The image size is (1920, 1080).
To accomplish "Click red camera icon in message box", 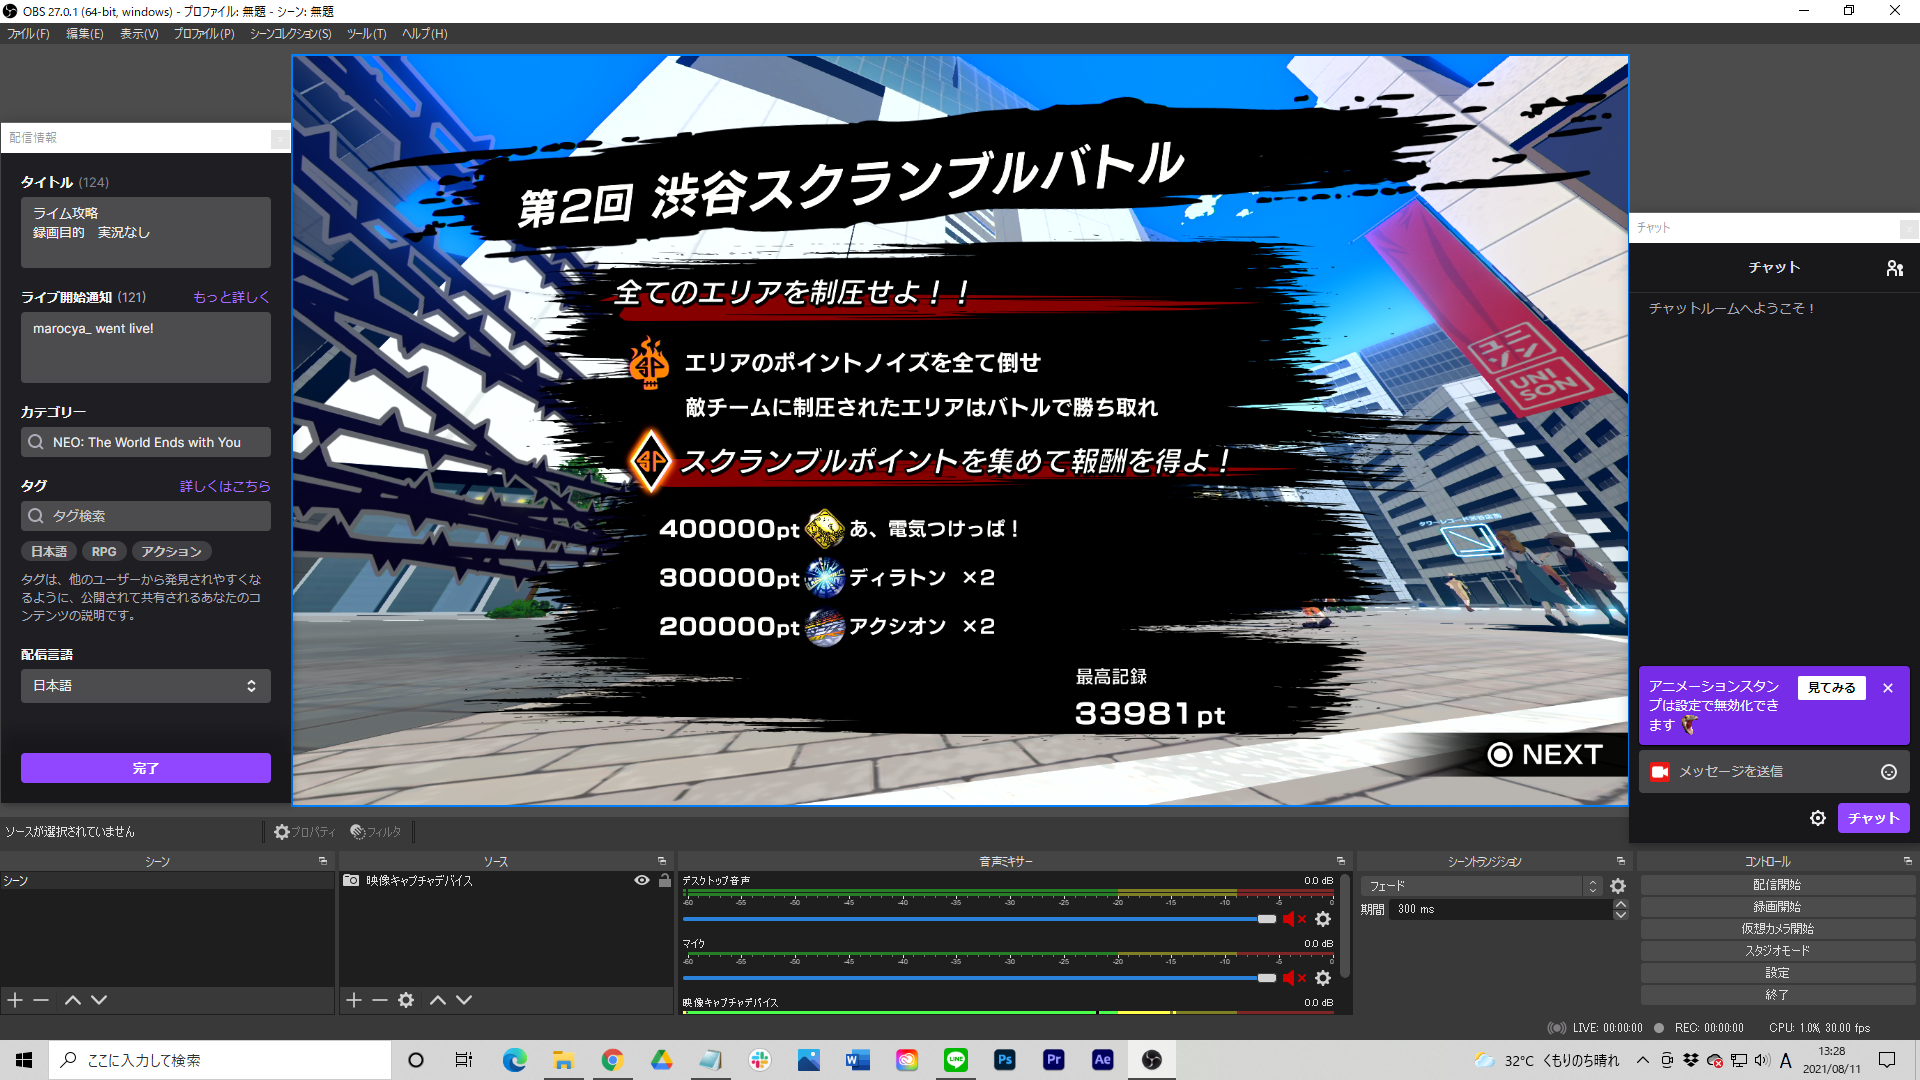I will (x=1660, y=772).
